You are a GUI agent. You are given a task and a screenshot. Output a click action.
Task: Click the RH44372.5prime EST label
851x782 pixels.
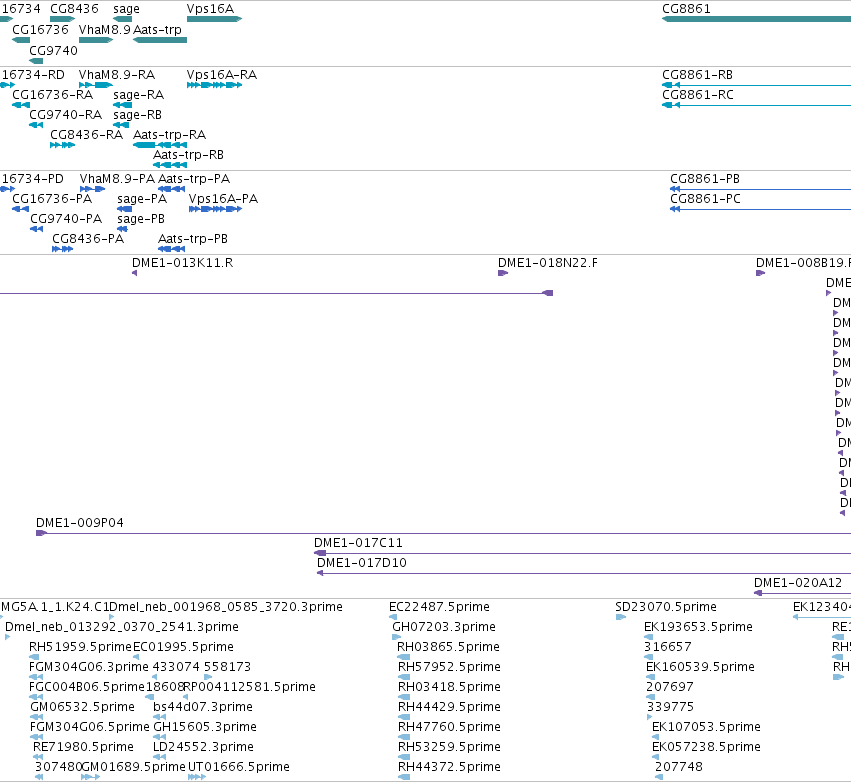coord(449,767)
